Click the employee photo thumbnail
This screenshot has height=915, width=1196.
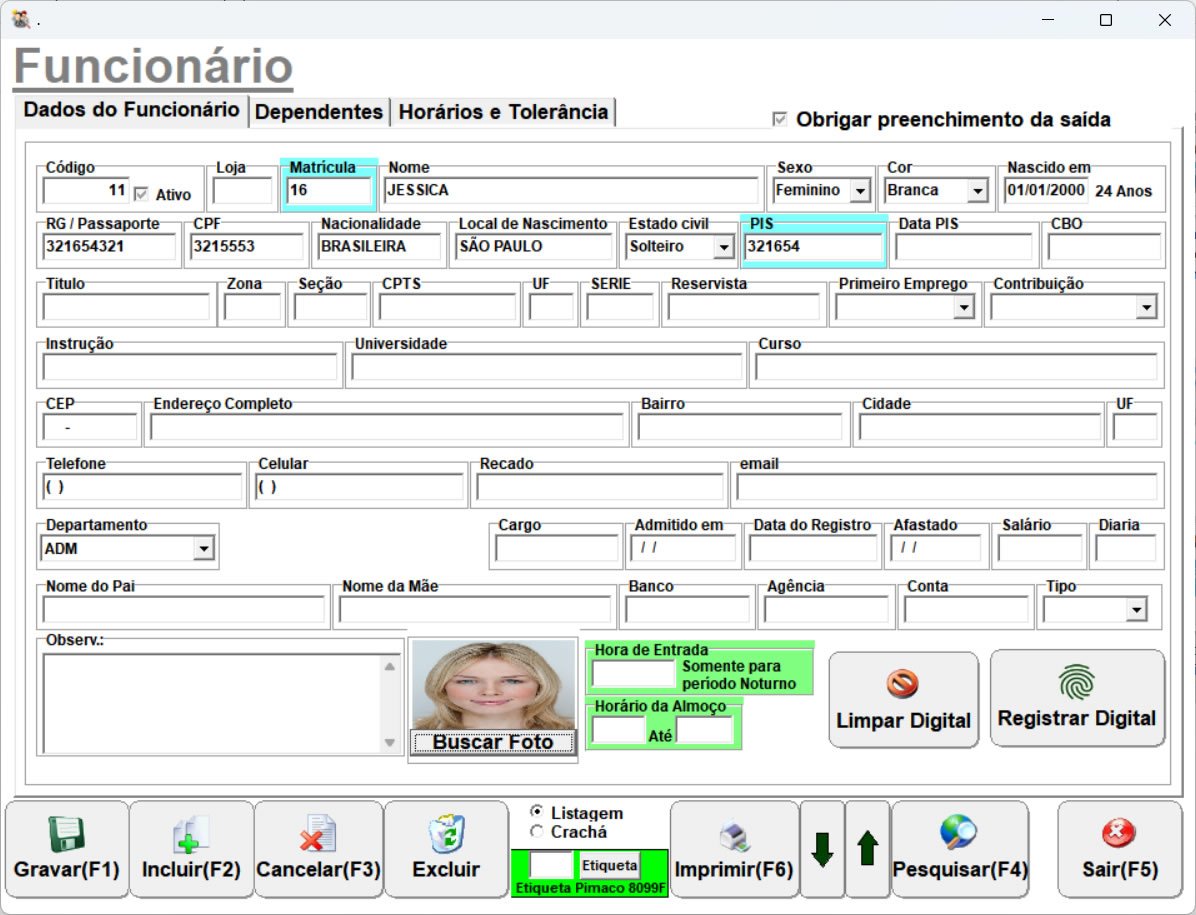(493, 685)
